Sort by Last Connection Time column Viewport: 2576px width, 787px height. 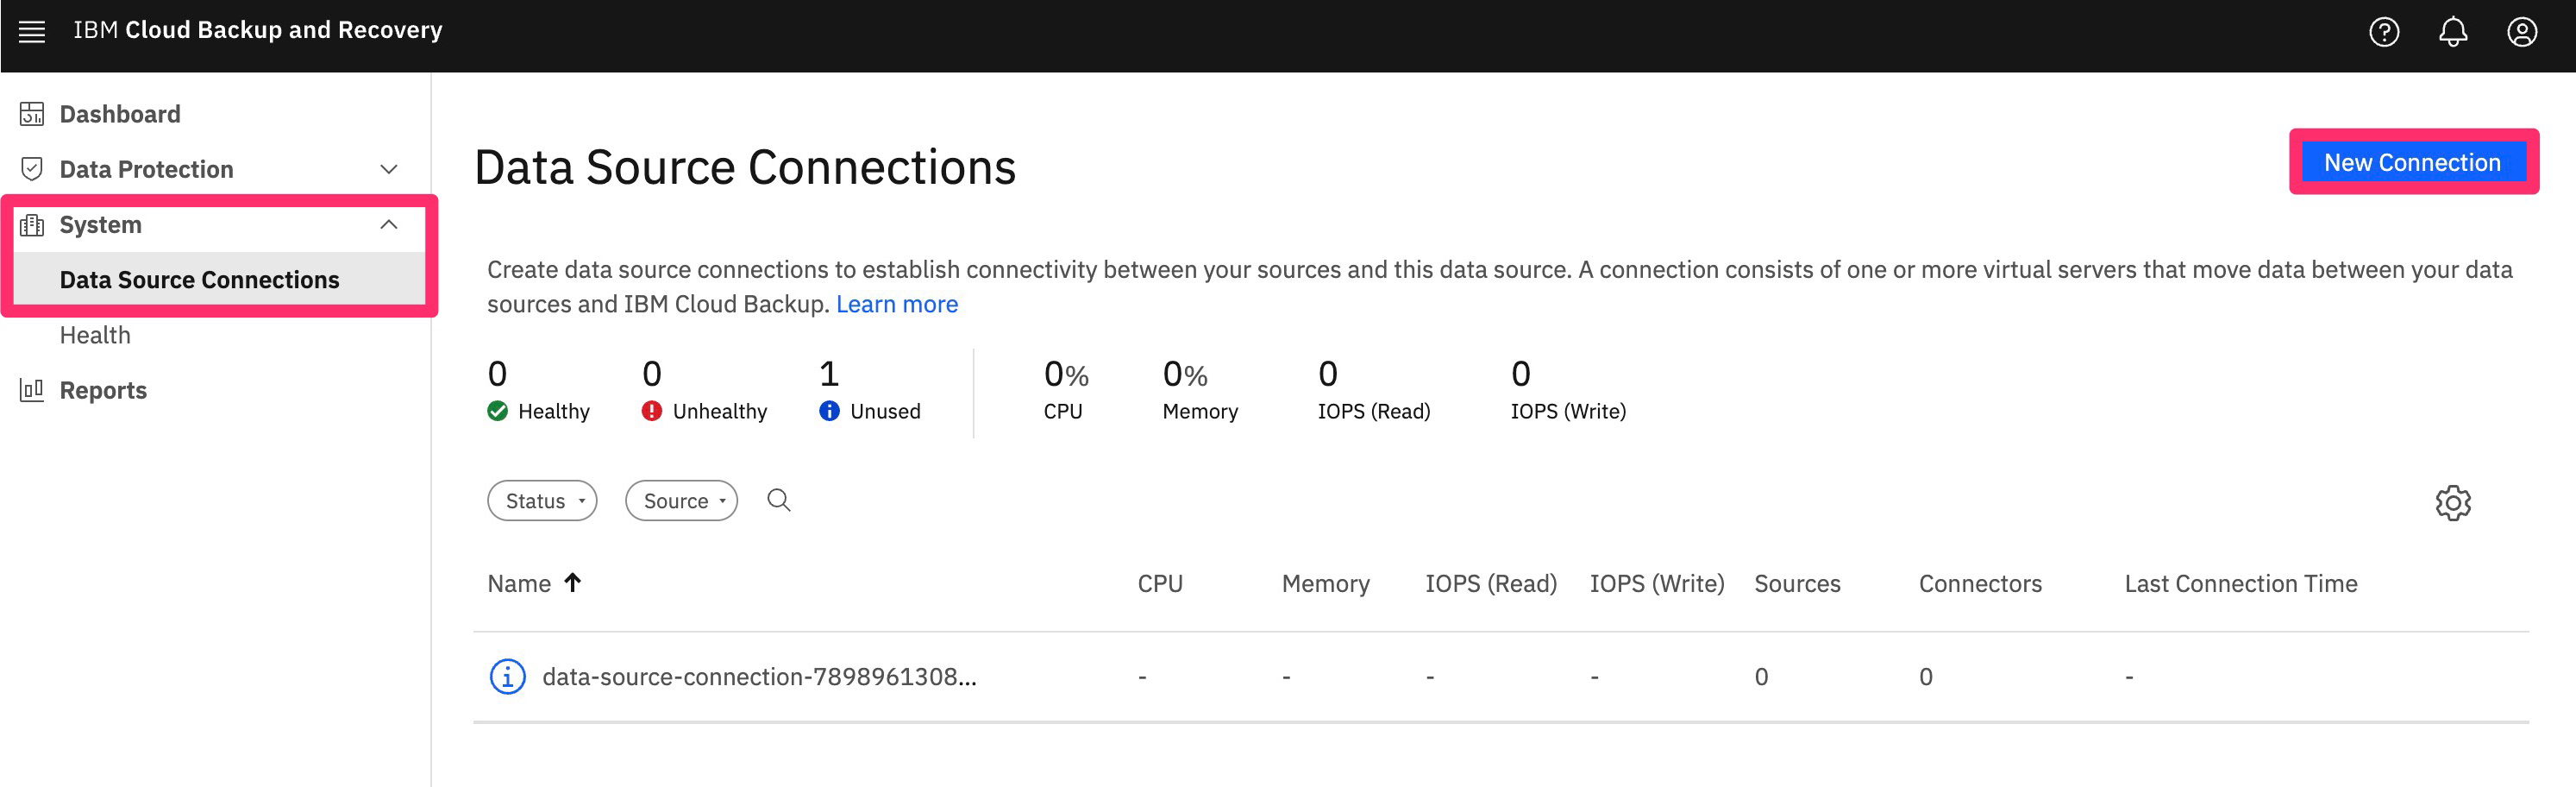(2240, 584)
